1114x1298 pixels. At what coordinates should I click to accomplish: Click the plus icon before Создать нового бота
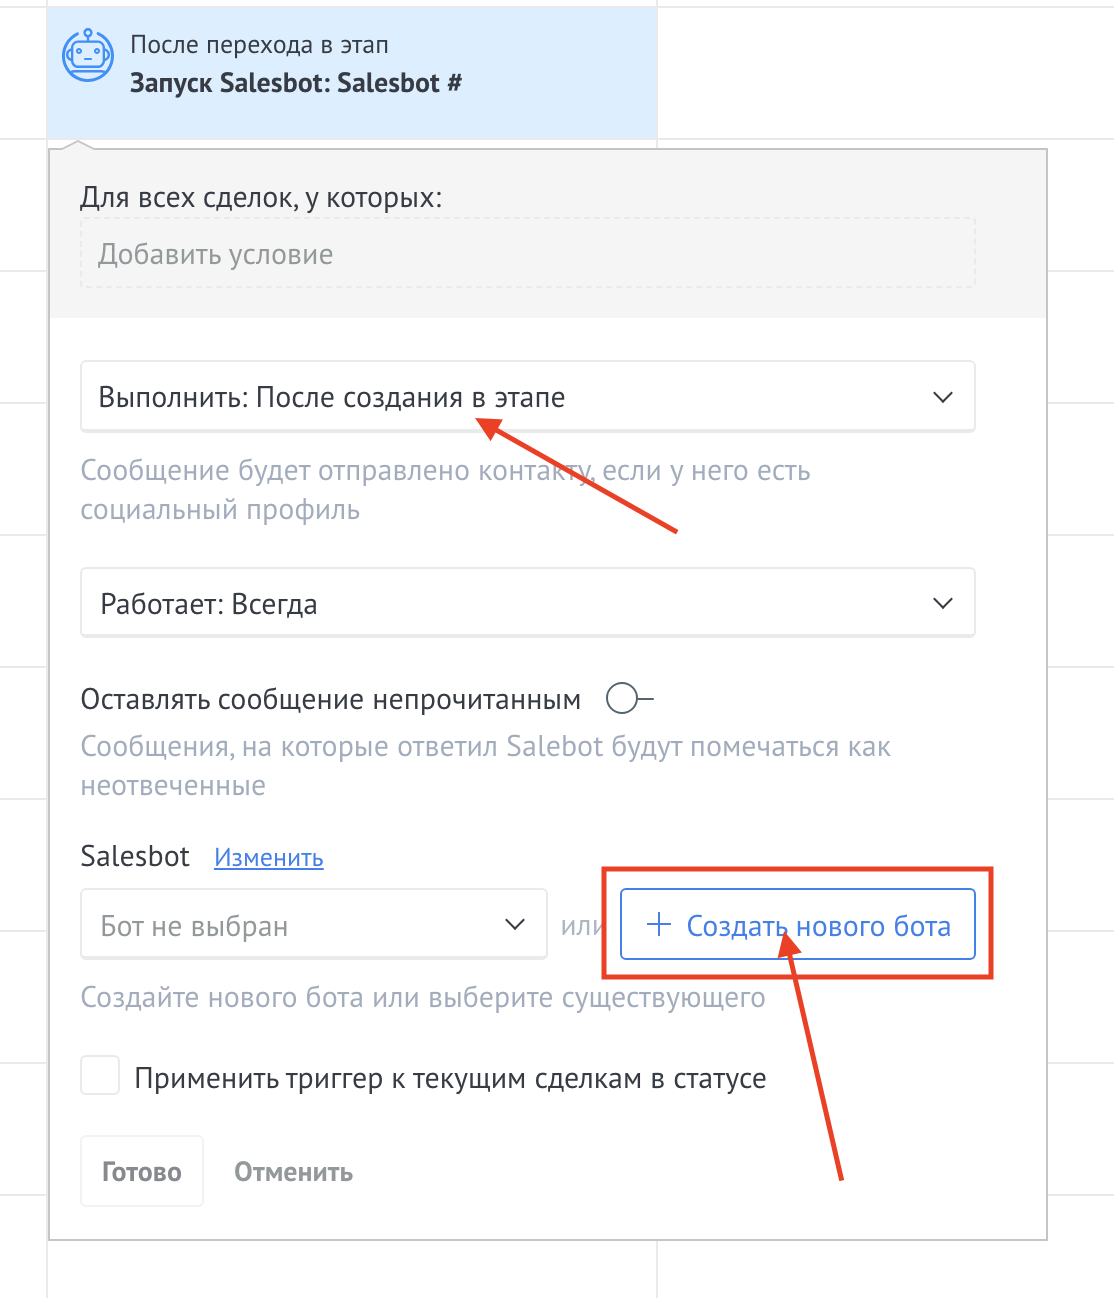[x=658, y=925]
